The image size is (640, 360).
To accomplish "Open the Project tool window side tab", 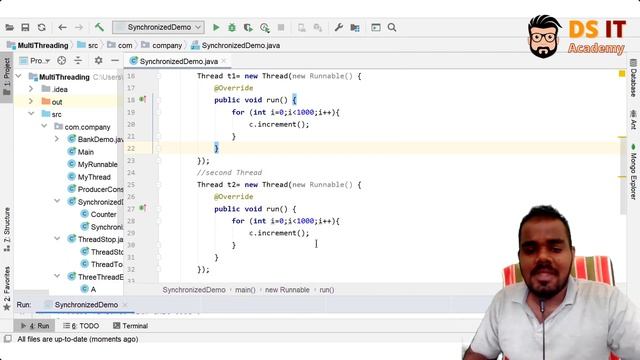I will (7, 76).
